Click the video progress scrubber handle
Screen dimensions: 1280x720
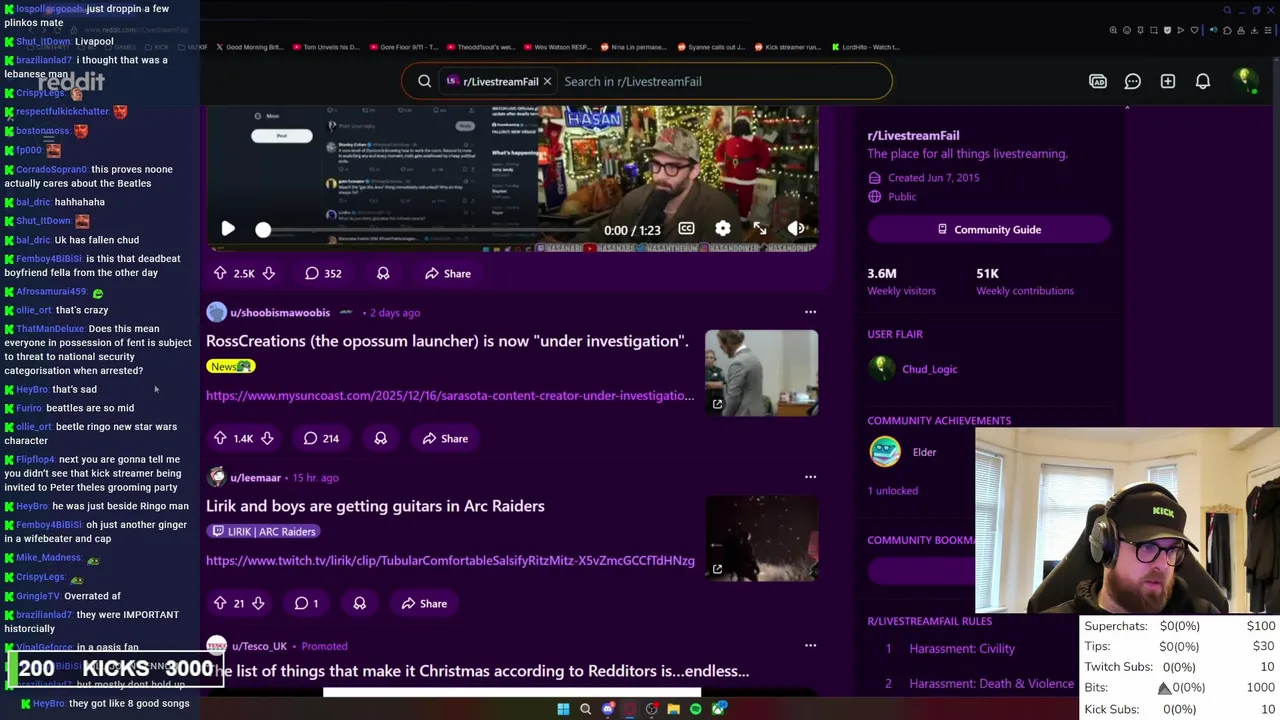263,230
